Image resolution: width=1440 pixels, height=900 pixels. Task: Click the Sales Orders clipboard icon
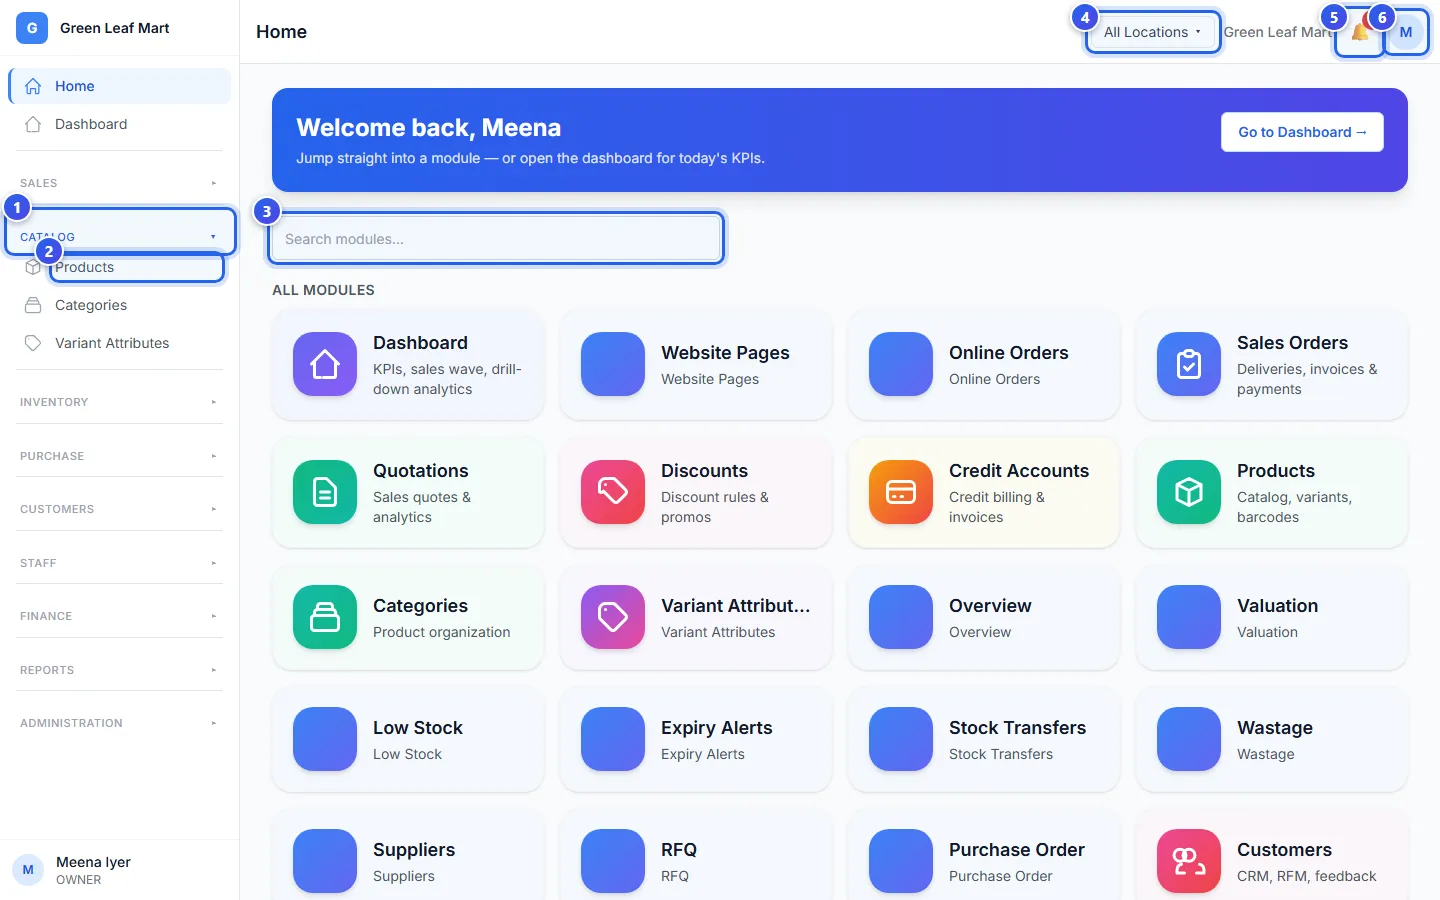pyautogui.click(x=1189, y=364)
